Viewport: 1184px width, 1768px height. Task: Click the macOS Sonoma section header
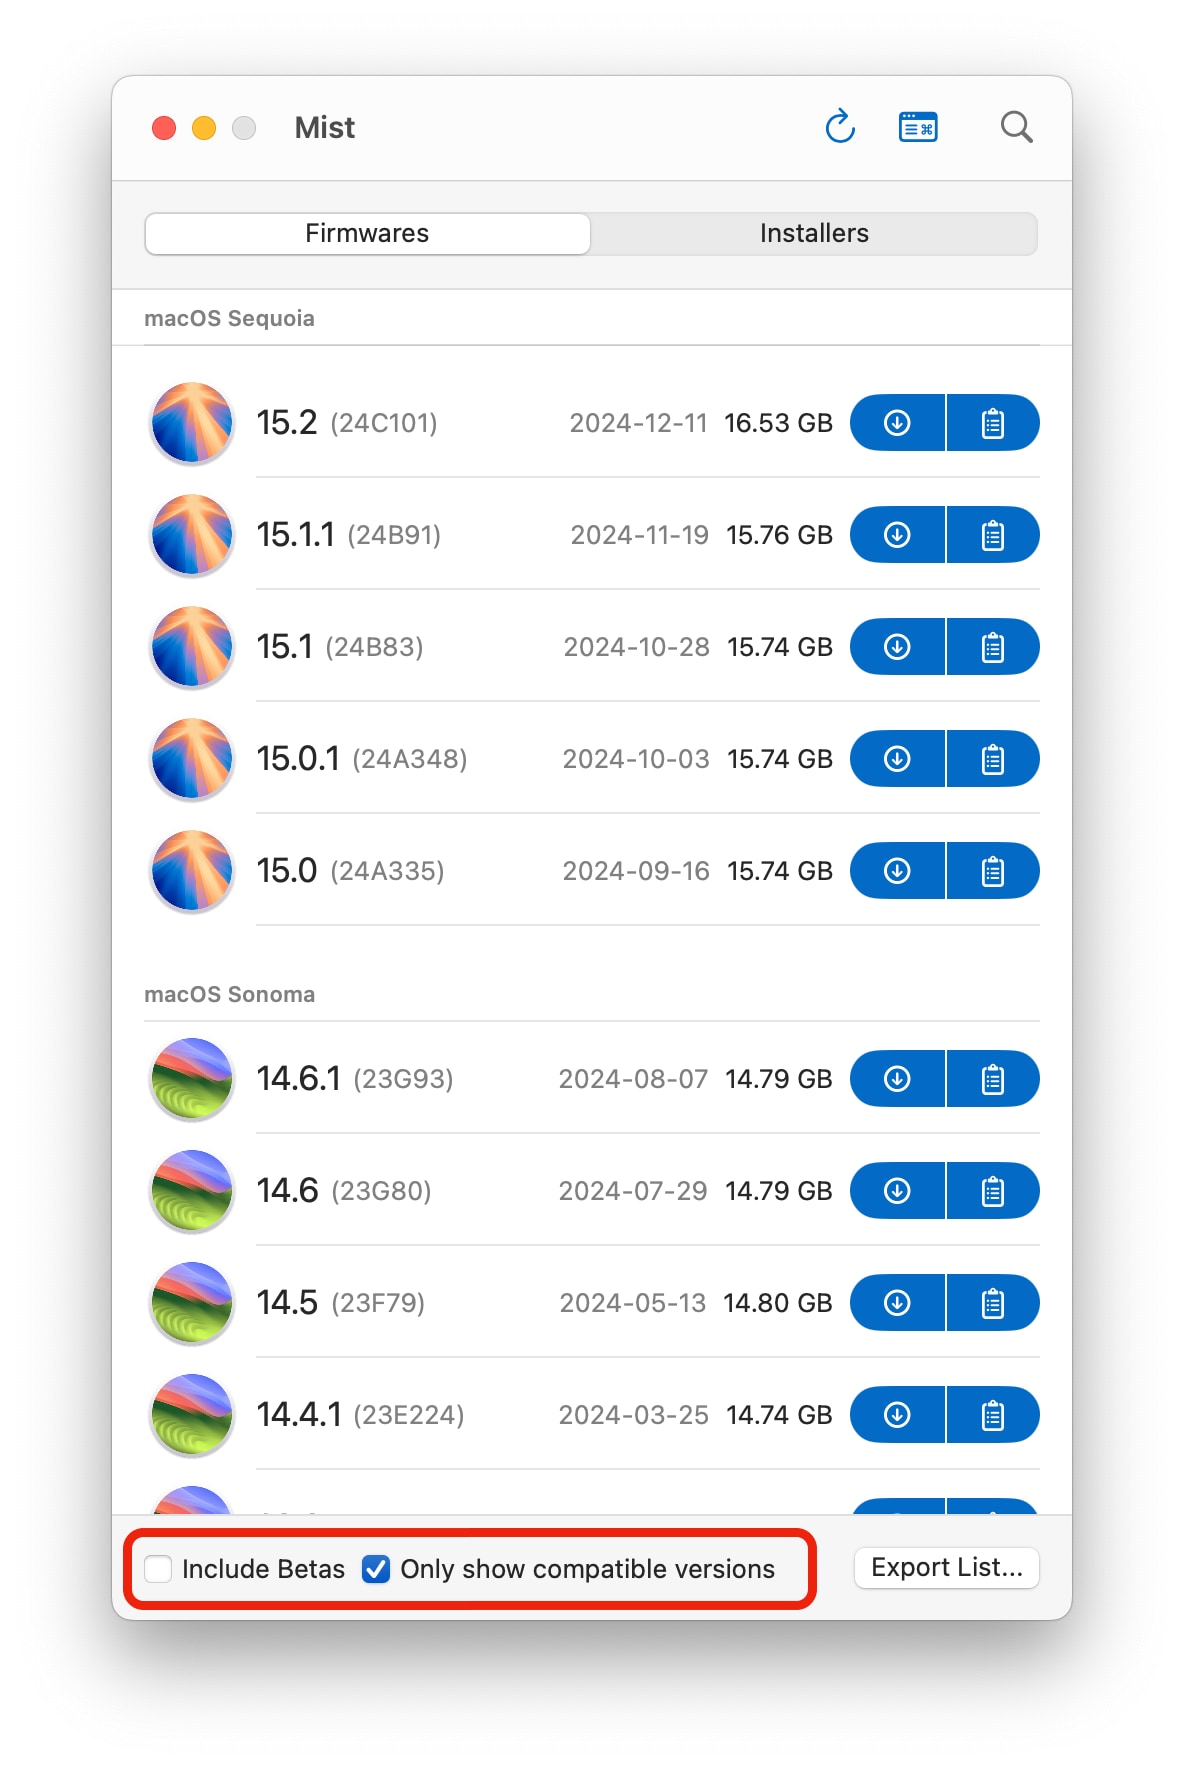tap(229, 994)
